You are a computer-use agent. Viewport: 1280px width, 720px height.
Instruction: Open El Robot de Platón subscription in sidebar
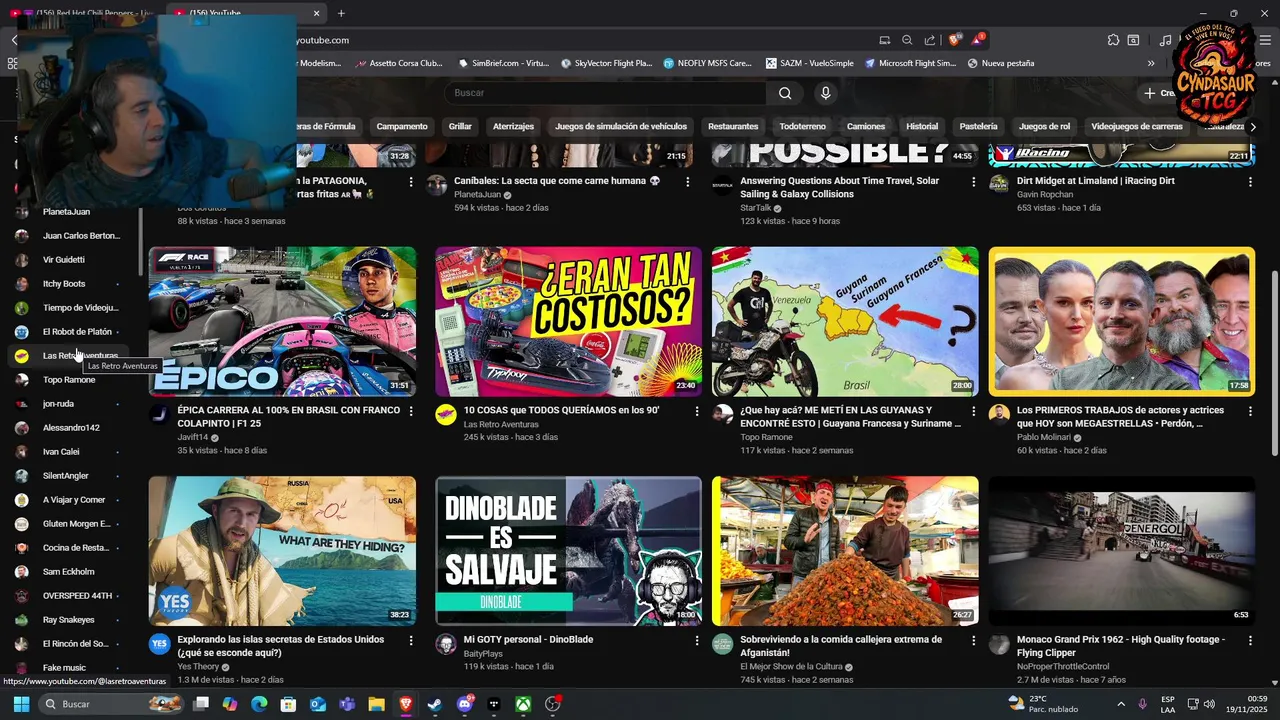coord(68,332)
